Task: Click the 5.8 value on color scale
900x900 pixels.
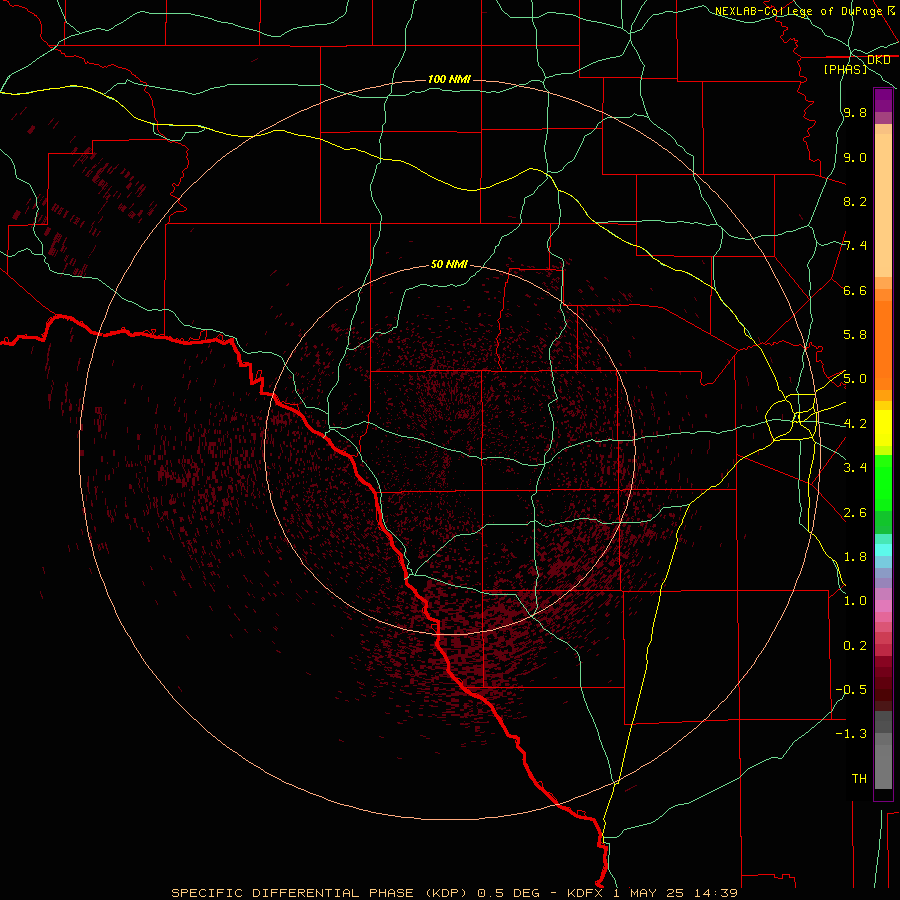Action: point(855,335)
